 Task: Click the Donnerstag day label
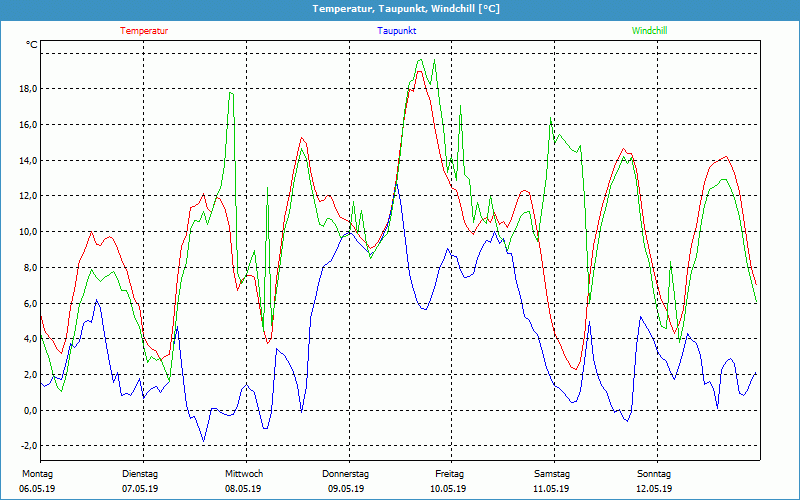tap(345, 474)
